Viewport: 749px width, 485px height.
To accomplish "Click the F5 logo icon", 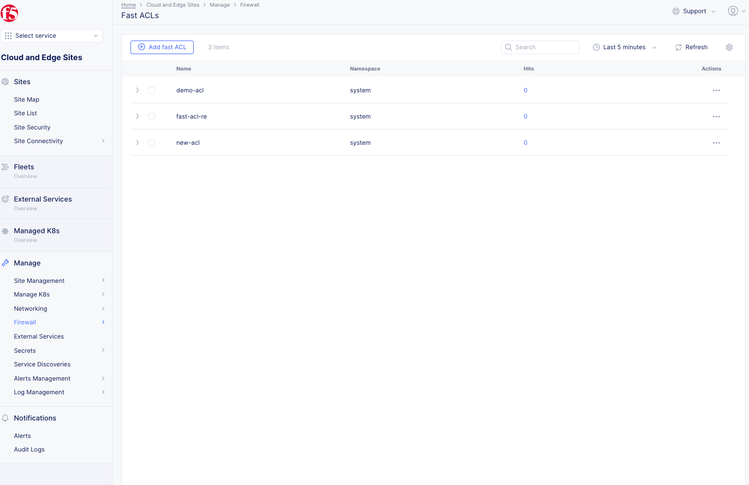I will click(x=9, y=13).
